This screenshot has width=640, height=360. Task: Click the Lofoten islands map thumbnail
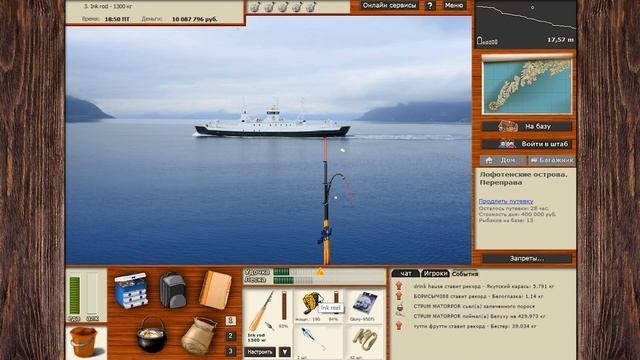(x=527, y=86)
